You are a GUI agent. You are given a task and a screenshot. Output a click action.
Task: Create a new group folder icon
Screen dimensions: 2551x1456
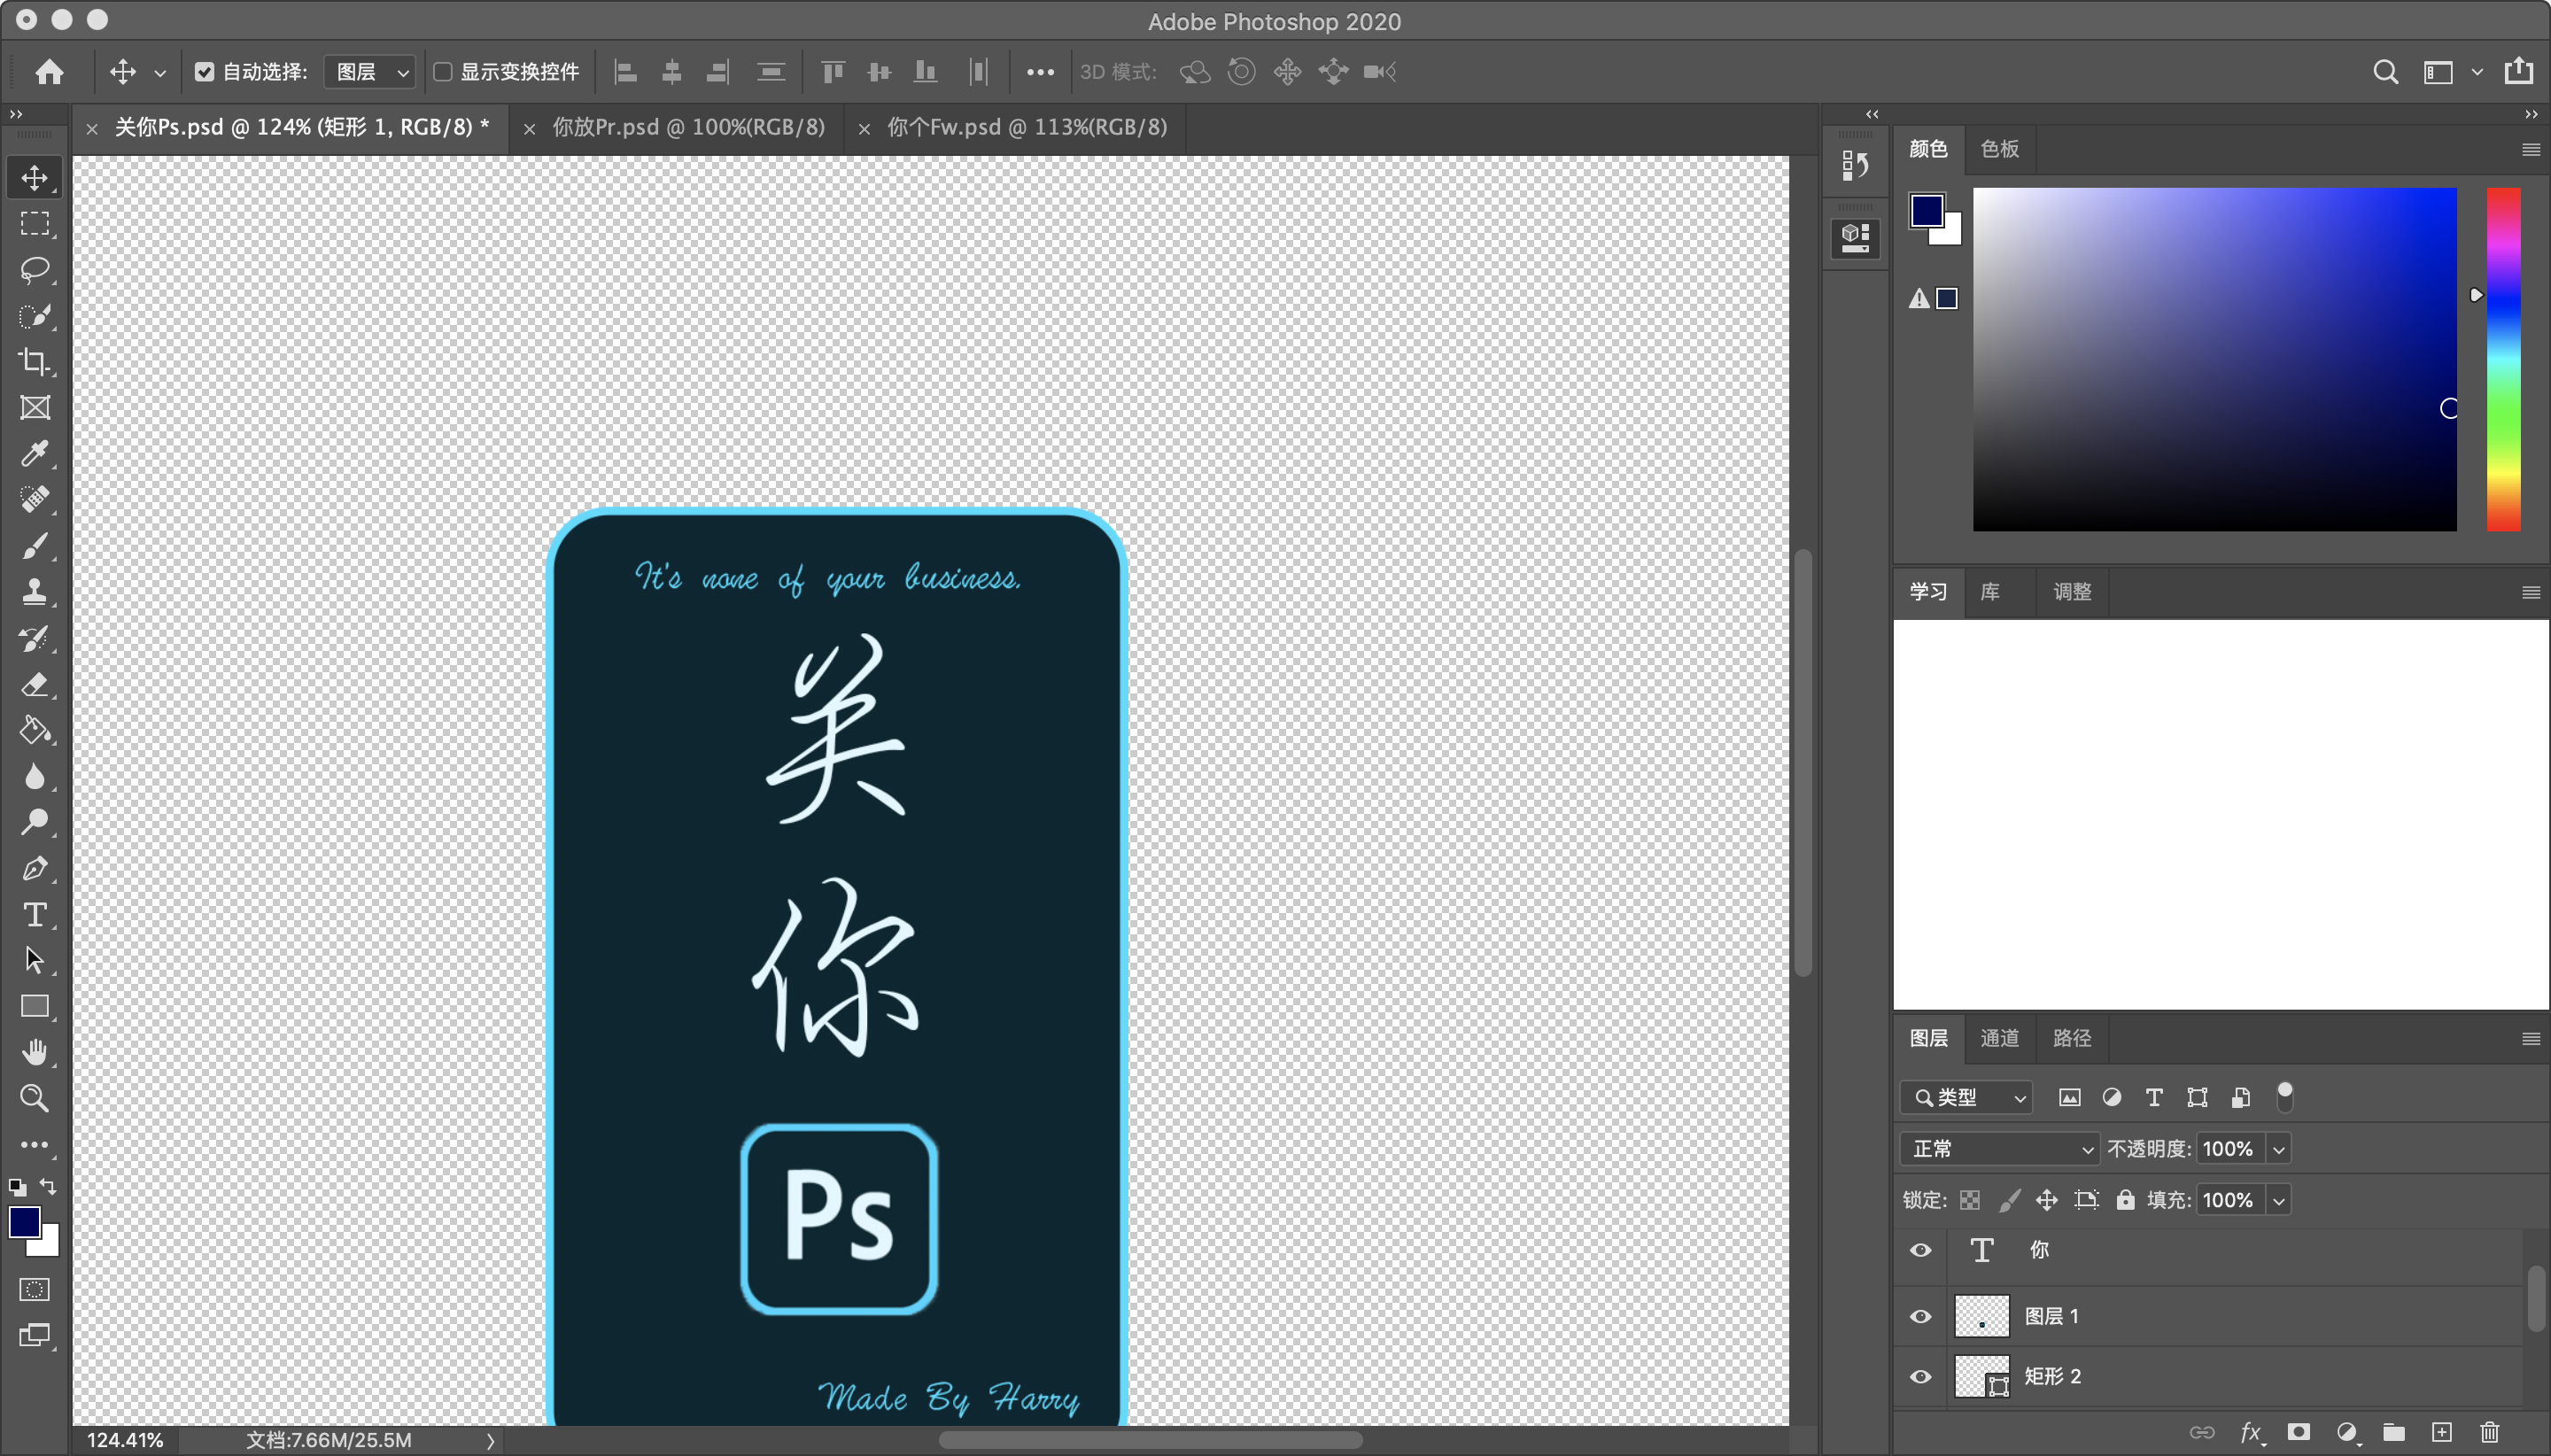pyautogui.click(x=2393, y=1432)
